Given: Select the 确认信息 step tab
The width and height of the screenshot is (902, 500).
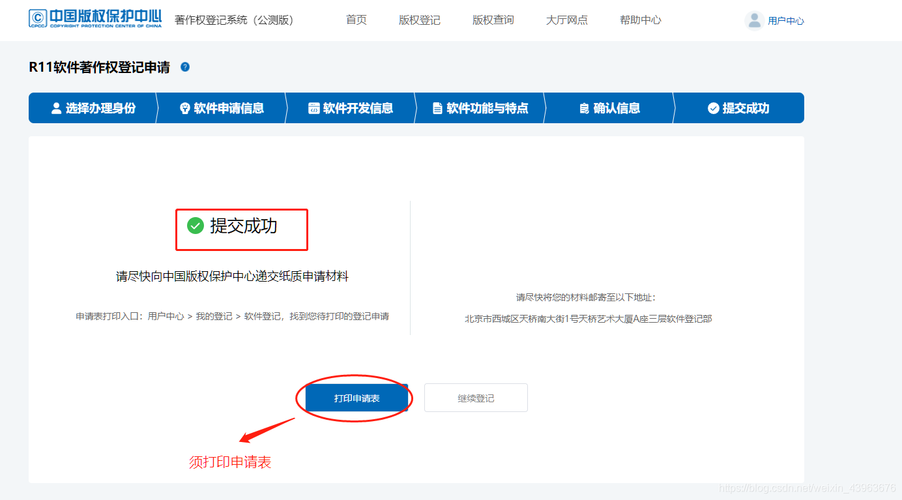Looking at the screenshot, I should click(x=609, y=108).
